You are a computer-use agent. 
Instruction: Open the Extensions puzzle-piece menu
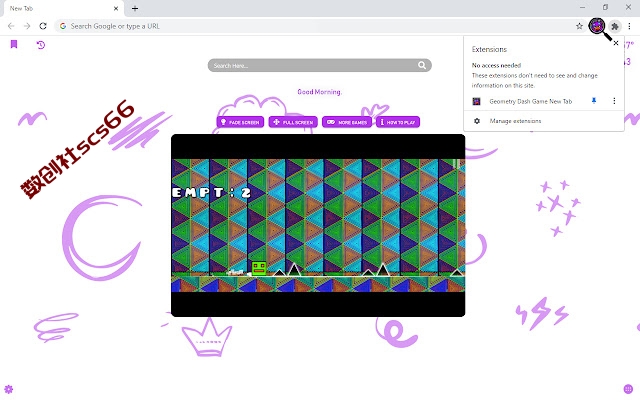tap(615, 27)
